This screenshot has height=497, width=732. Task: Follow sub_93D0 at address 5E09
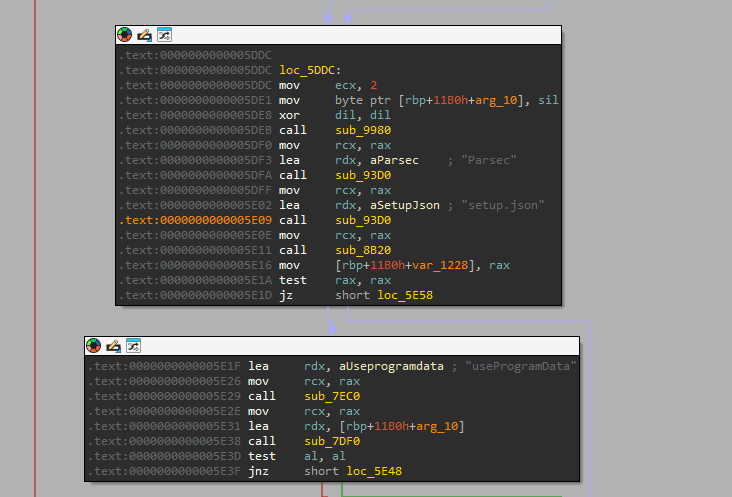click(x=363, y=220)
